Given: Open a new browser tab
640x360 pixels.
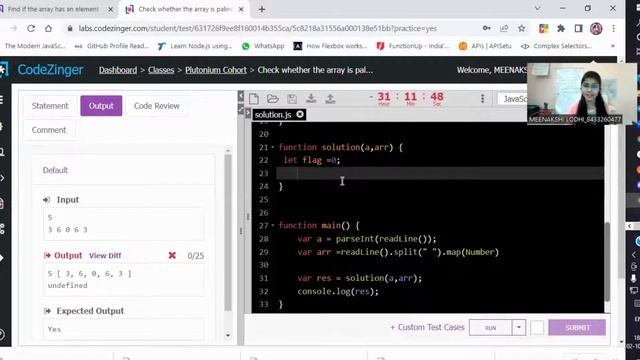Looking at the screenshot, I should (262, 9).
